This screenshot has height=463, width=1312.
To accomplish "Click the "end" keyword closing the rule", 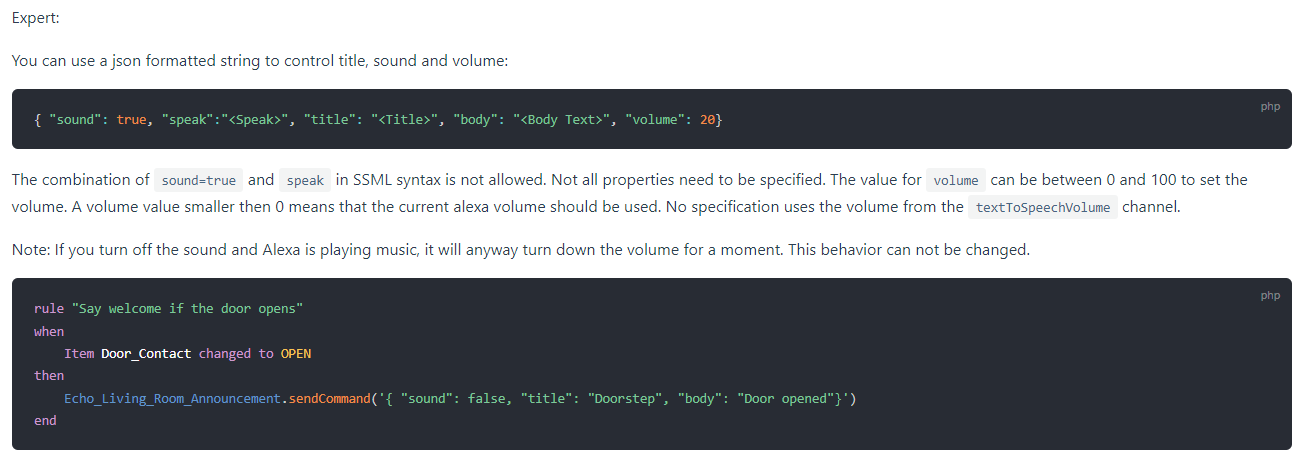I will click(45, 421).
